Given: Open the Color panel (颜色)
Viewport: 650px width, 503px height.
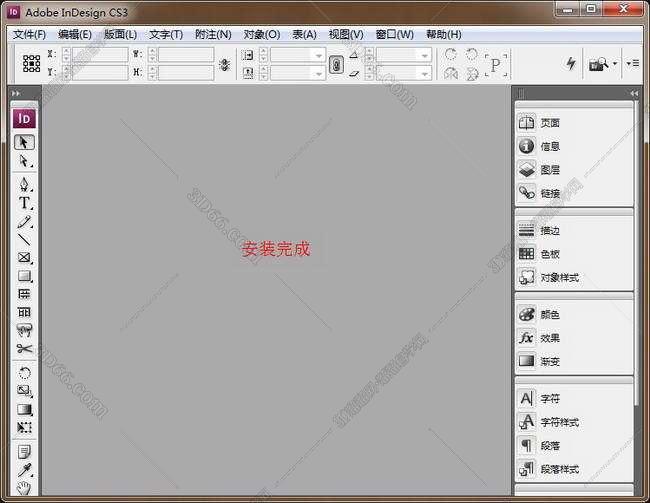Looking at the screenshot, I should click(538, 314).
